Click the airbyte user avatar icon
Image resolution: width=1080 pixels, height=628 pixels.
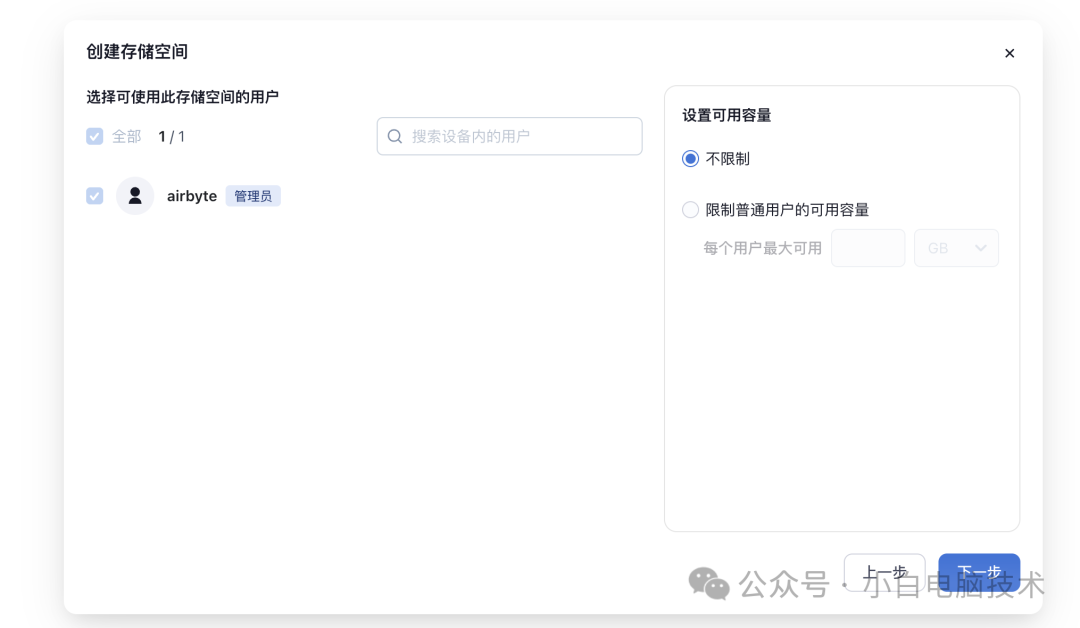click(134, 195)
